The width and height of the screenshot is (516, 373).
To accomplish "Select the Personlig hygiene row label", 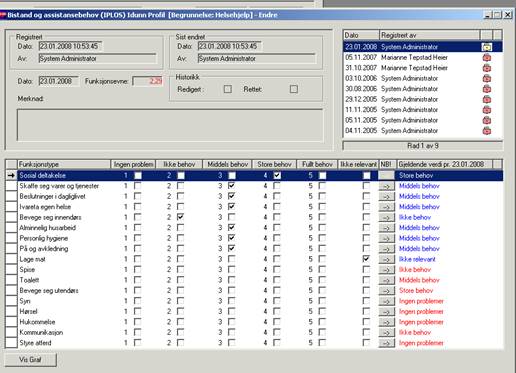I will [44, 238].
